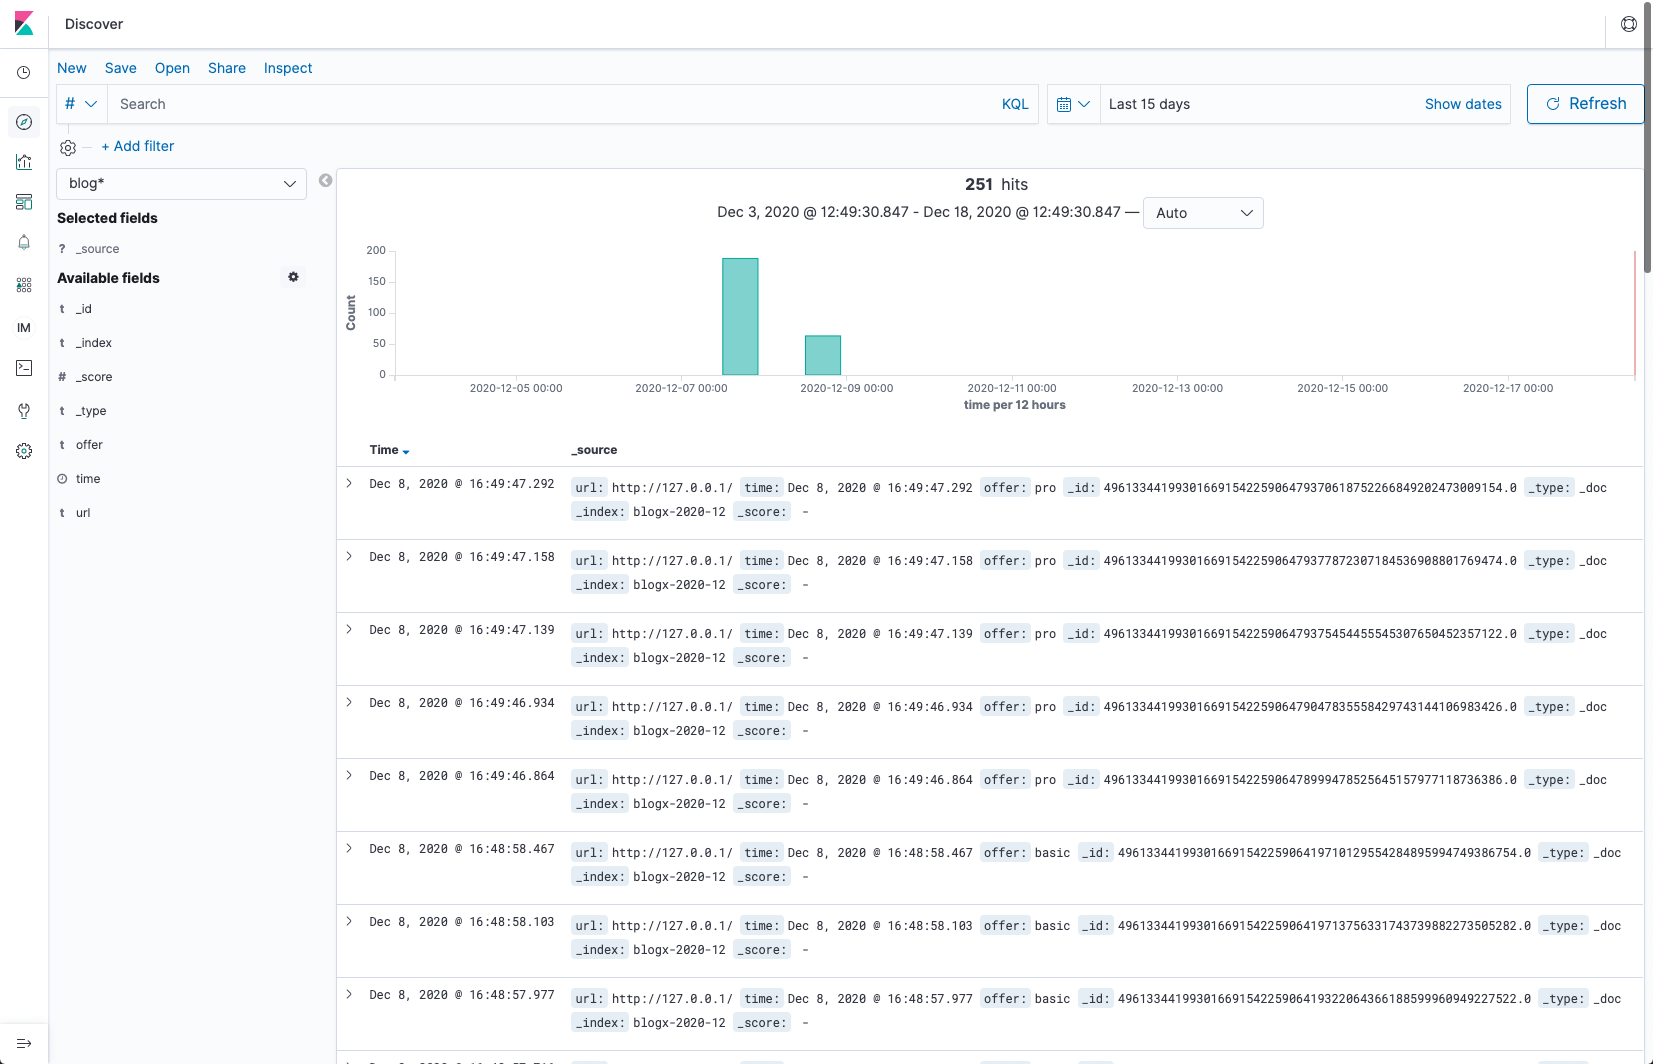The width and height of the screenshot is (1653, 1064).
Task: Click the question mark icon beside _source
Action: tap(62, 249)
